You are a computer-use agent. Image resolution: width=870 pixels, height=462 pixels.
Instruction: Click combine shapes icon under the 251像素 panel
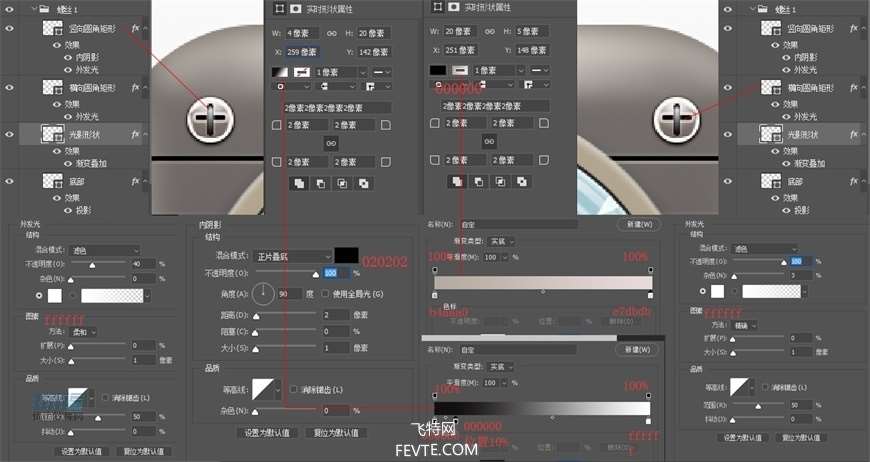pos(457,182)
